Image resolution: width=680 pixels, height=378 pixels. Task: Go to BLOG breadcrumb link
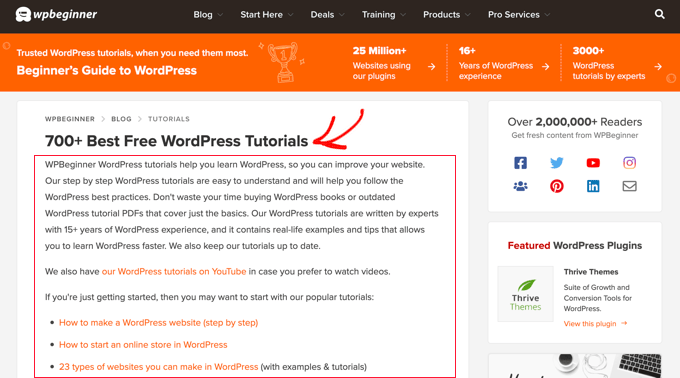click(x=121, y=119)
